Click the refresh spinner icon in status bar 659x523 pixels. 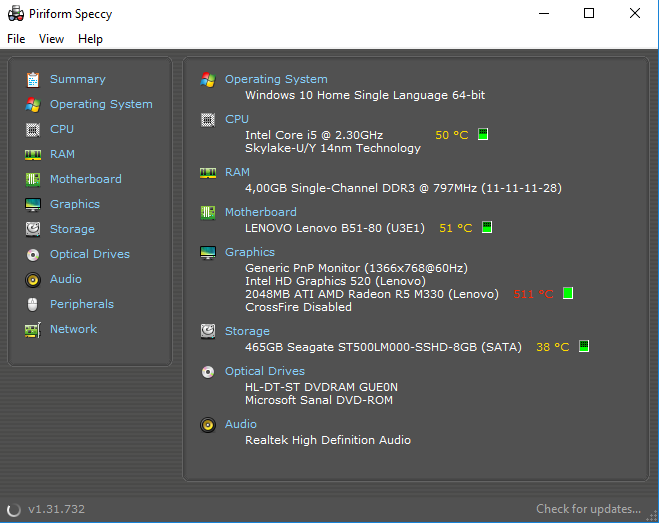[x=13, y=510]
